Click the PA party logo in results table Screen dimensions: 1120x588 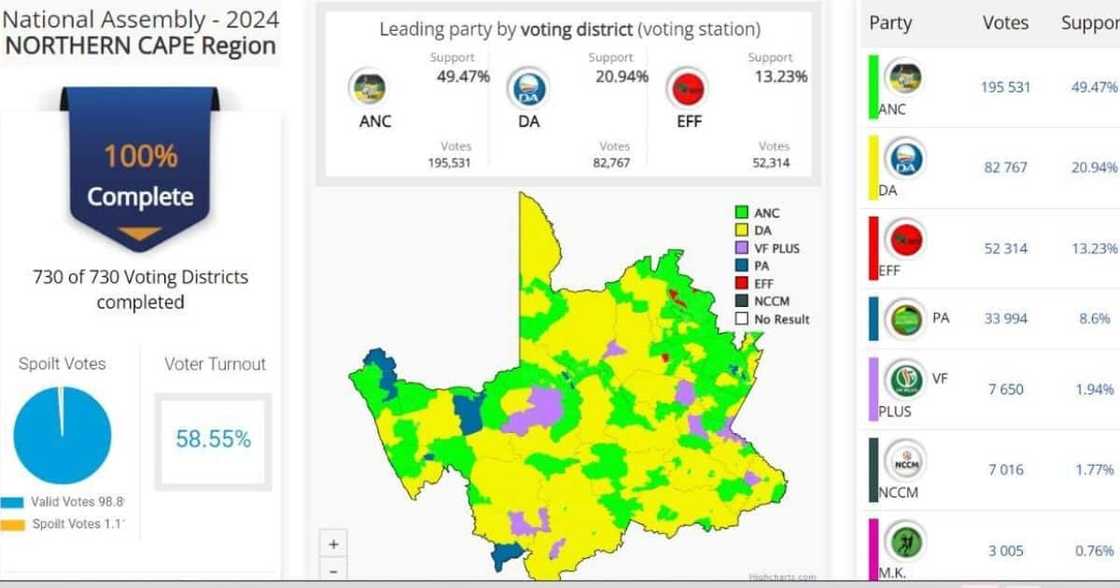[906, 320]
